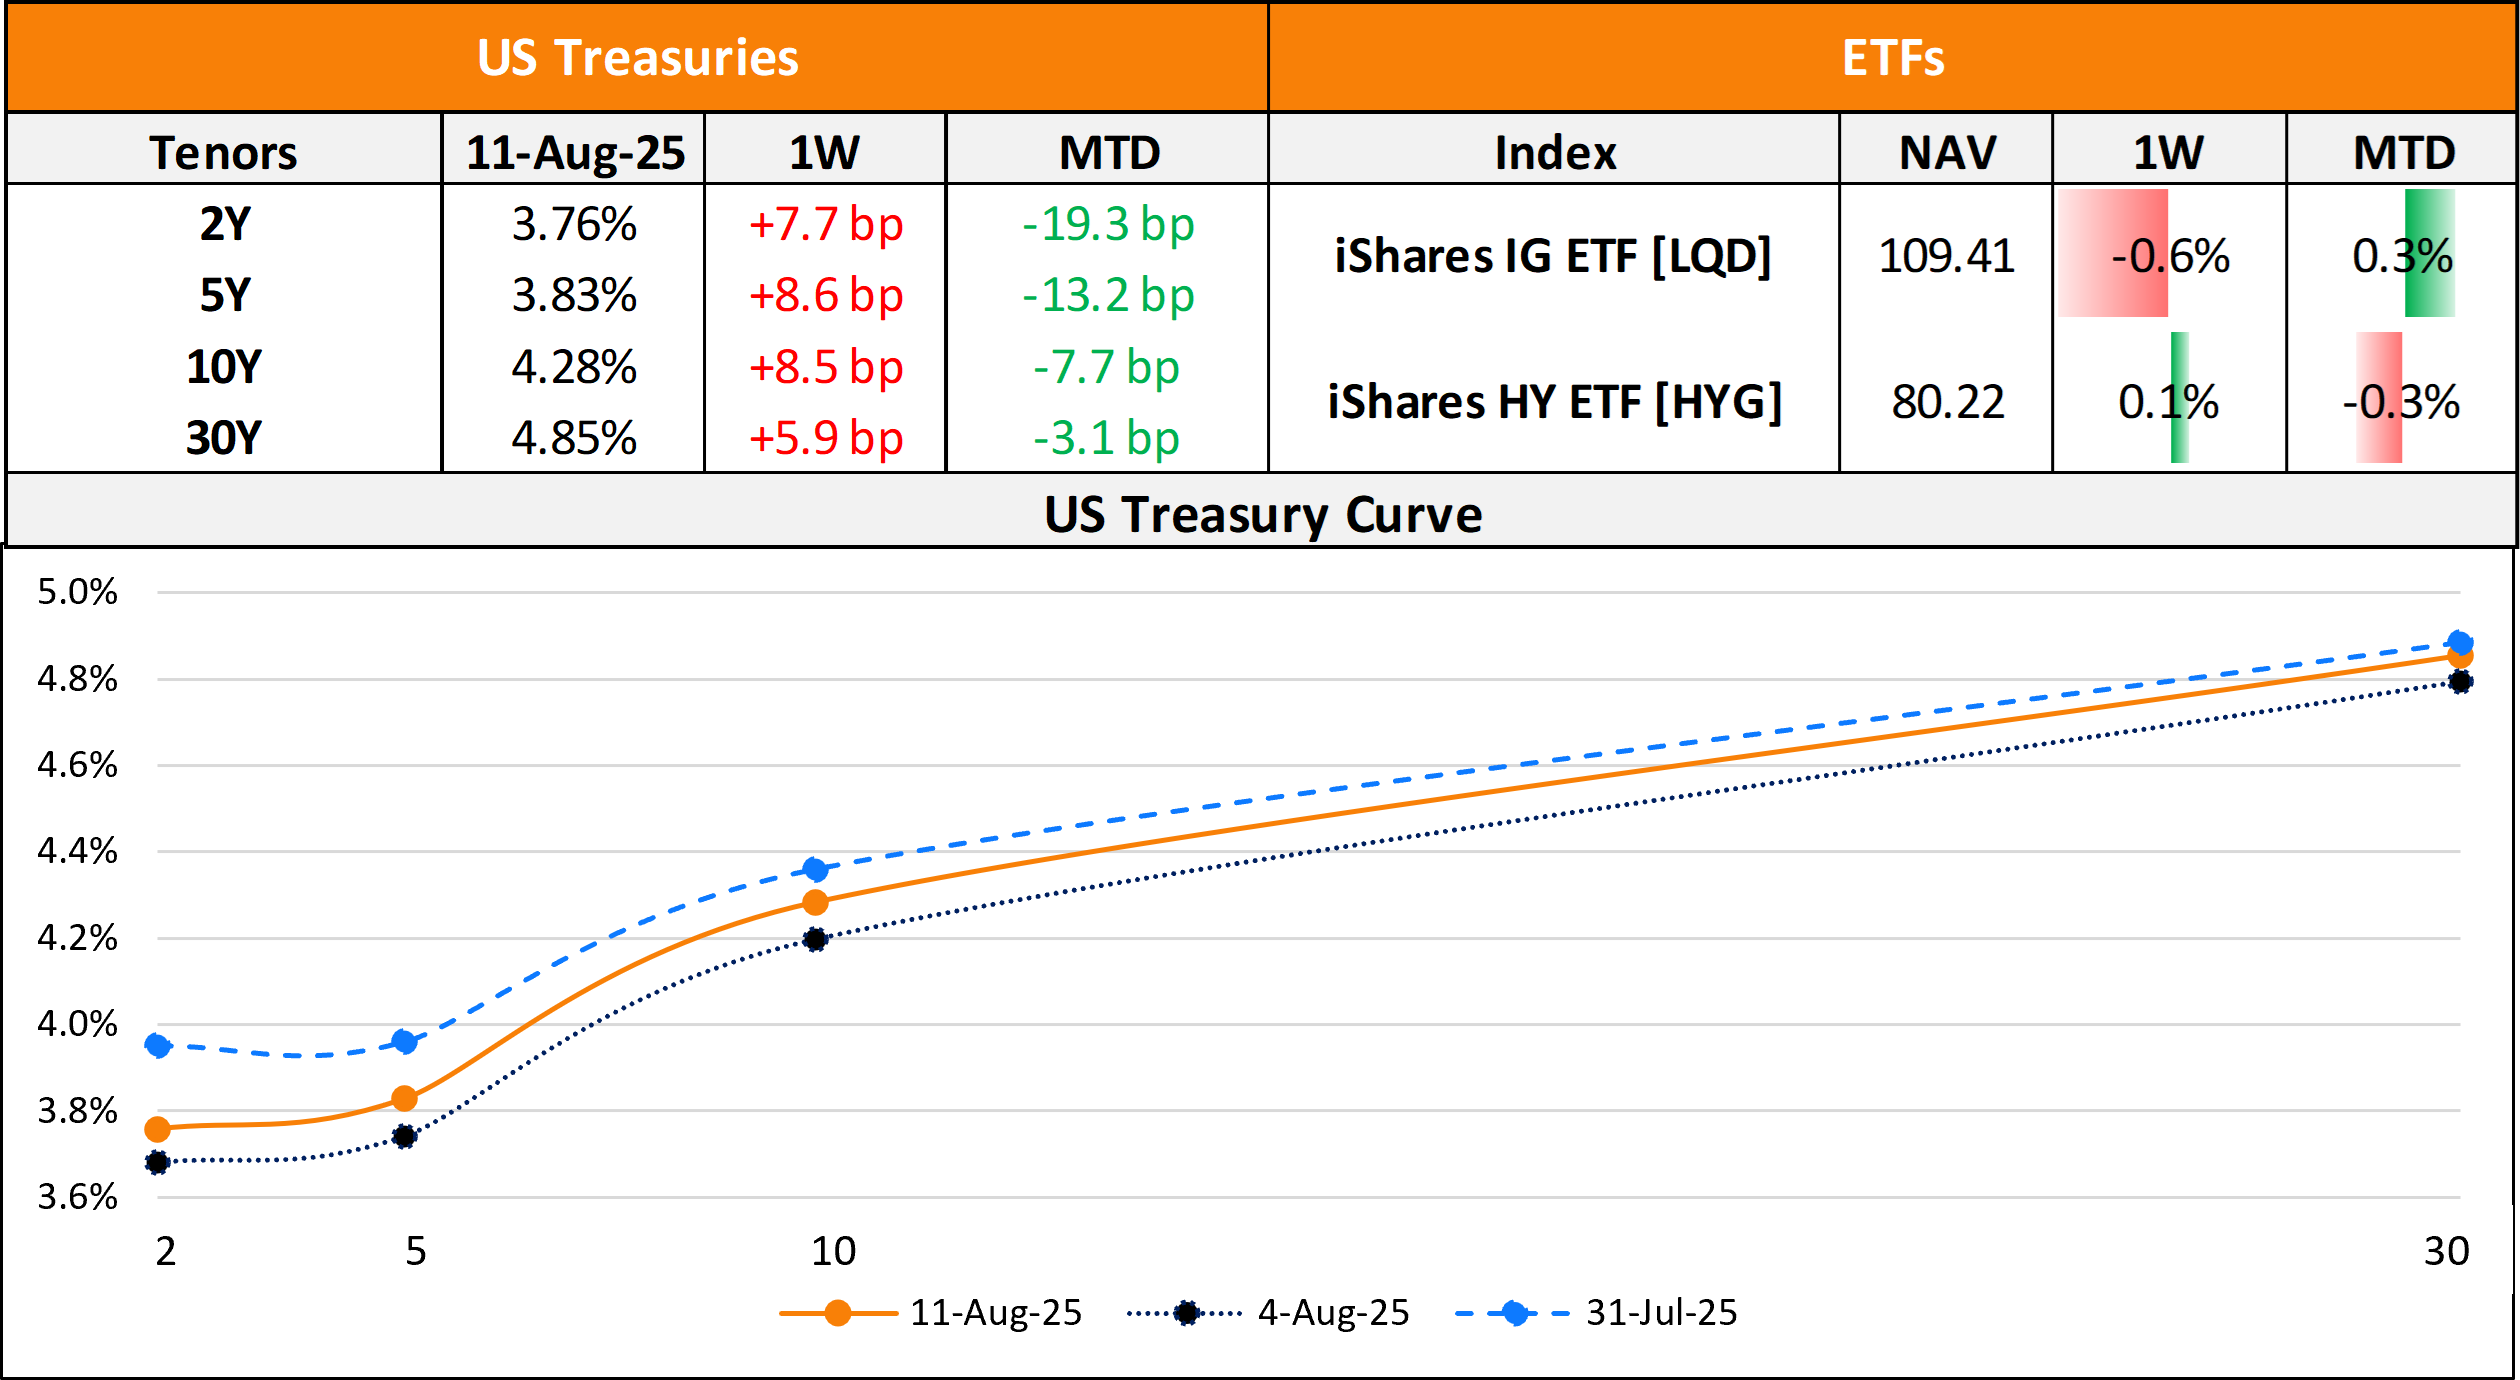Select the orange 10-year point on the curve
2520x1380 pixels.
pyautogui.click(x=816, y=902)
